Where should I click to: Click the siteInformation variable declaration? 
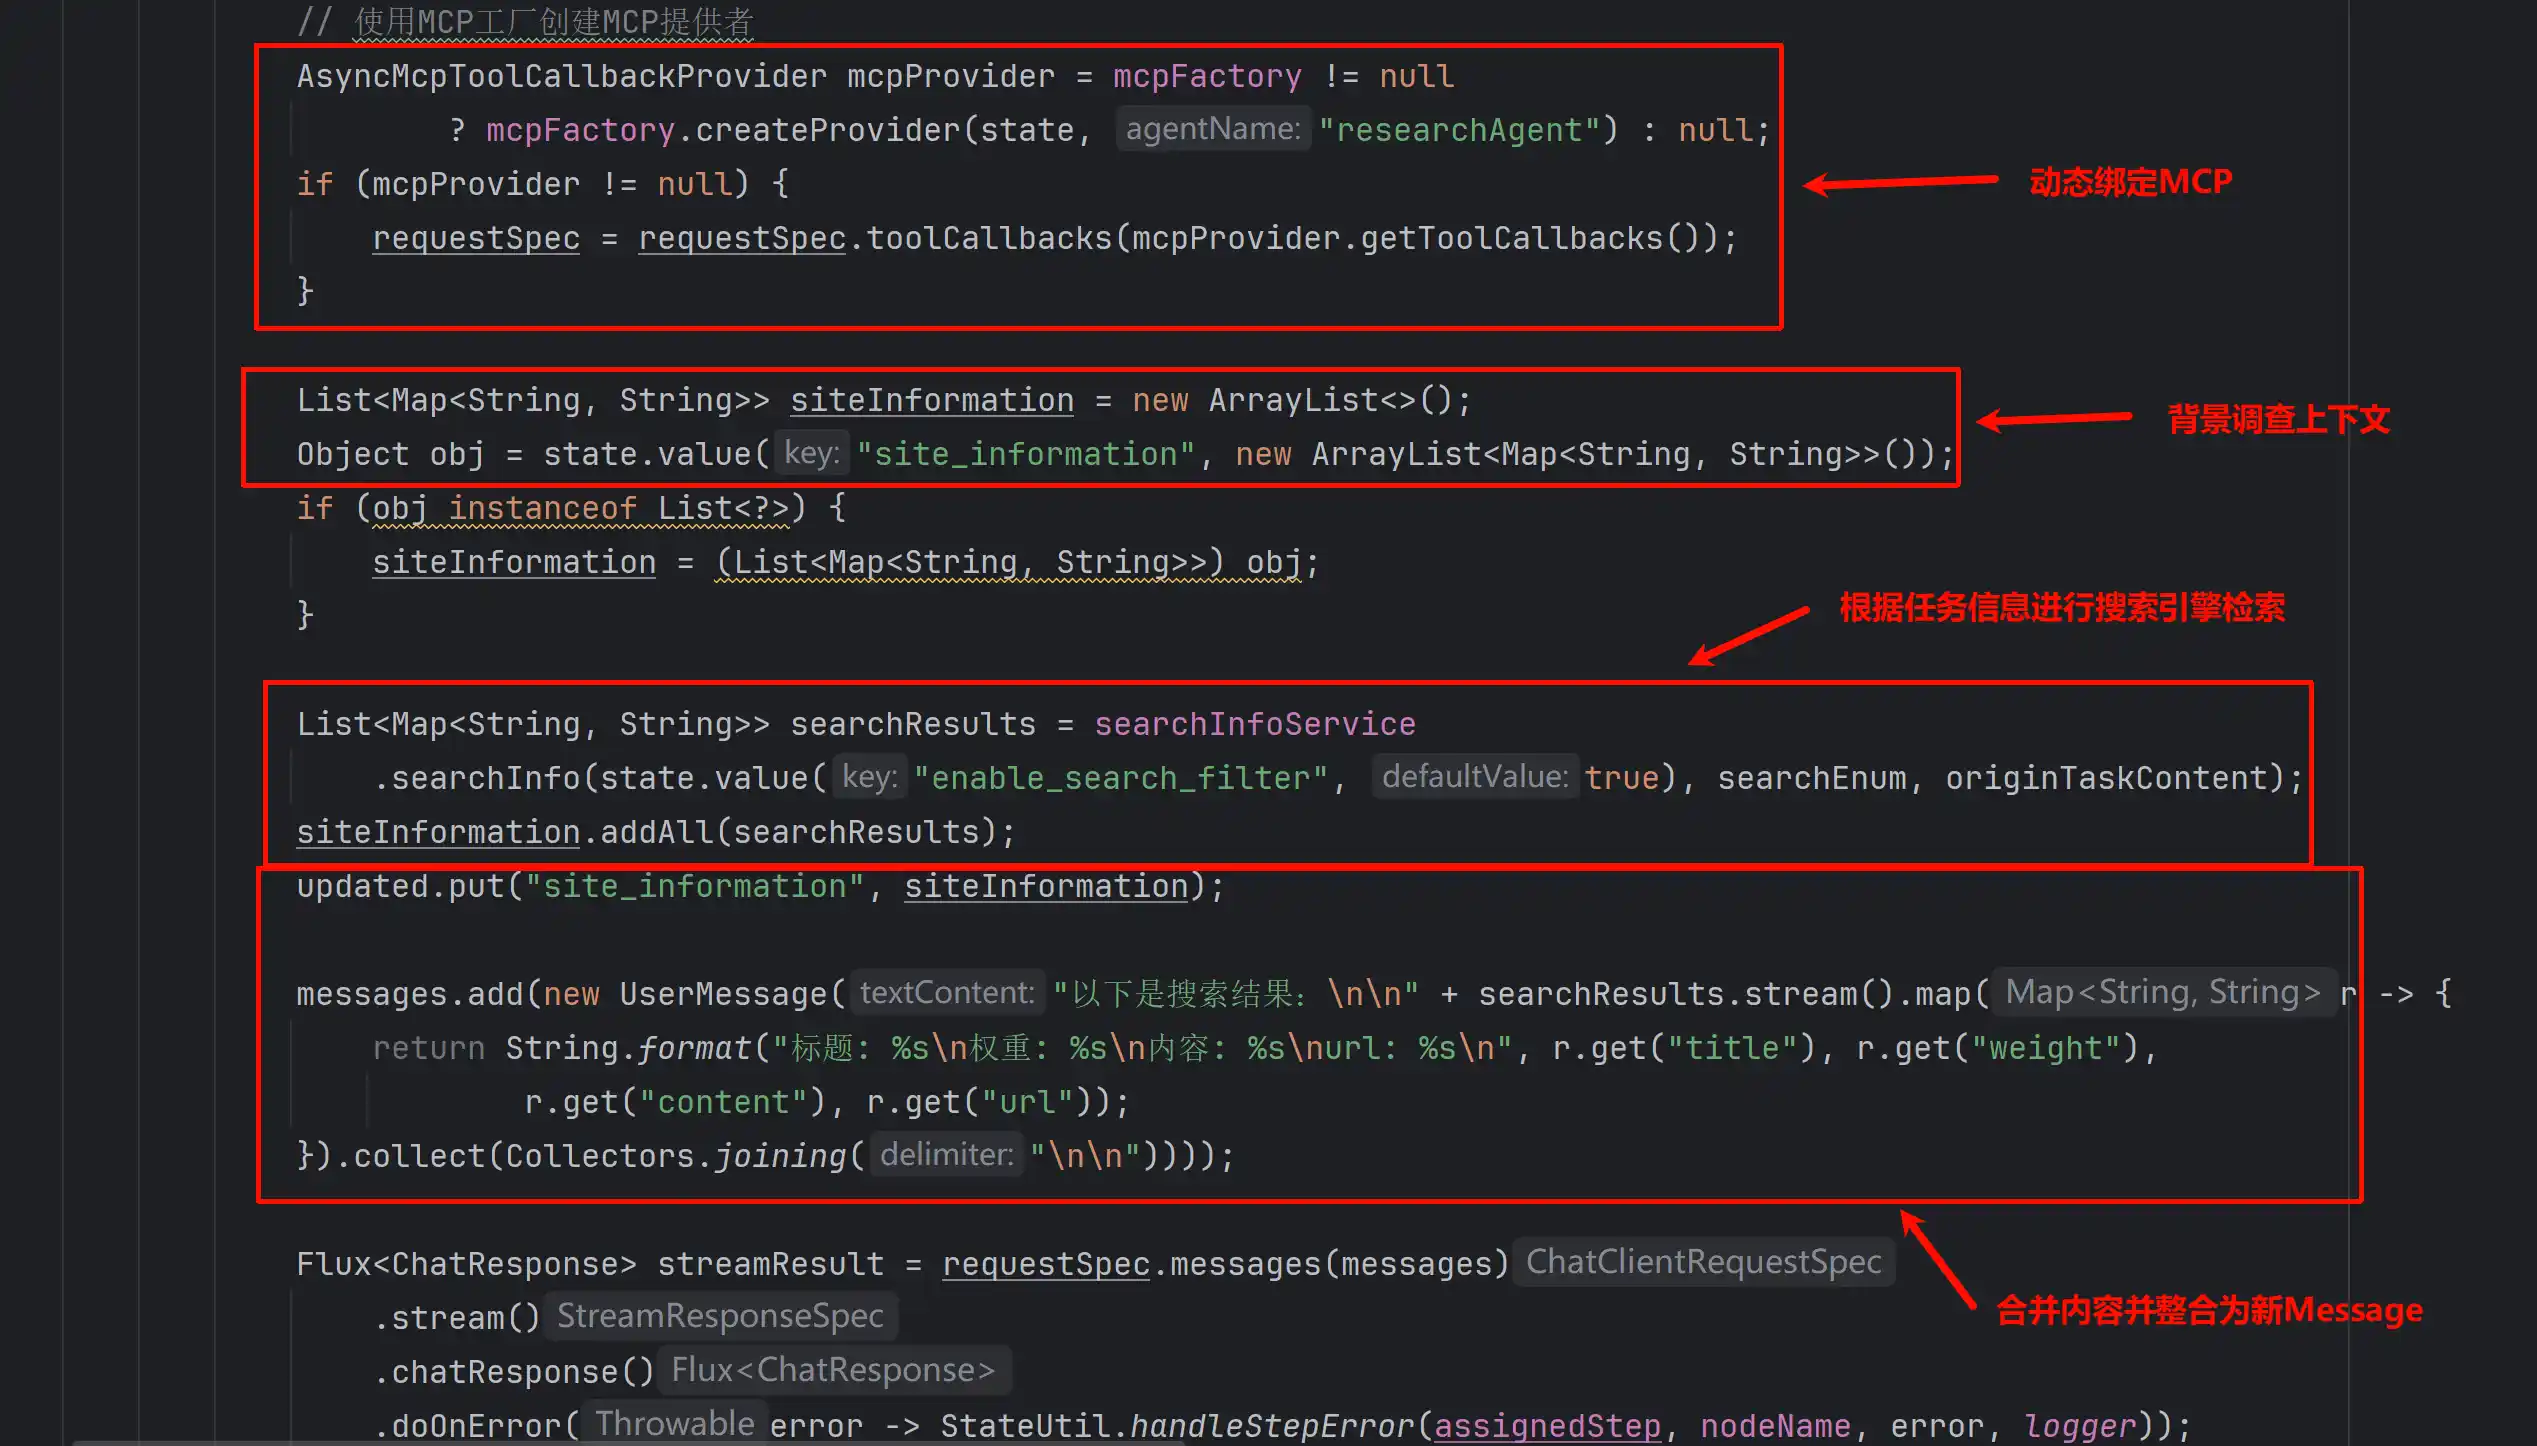[931, 400]
